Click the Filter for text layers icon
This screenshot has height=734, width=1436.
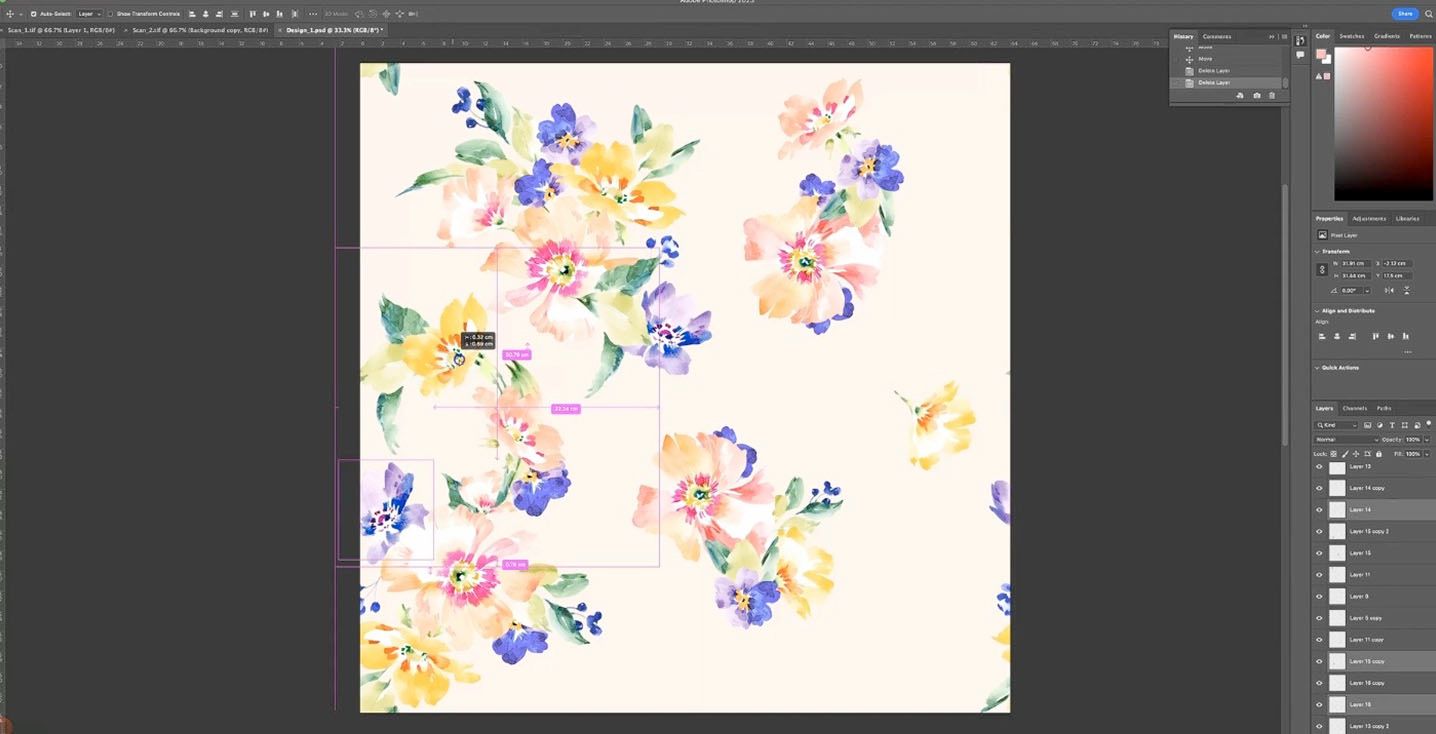pos(1392,425)
